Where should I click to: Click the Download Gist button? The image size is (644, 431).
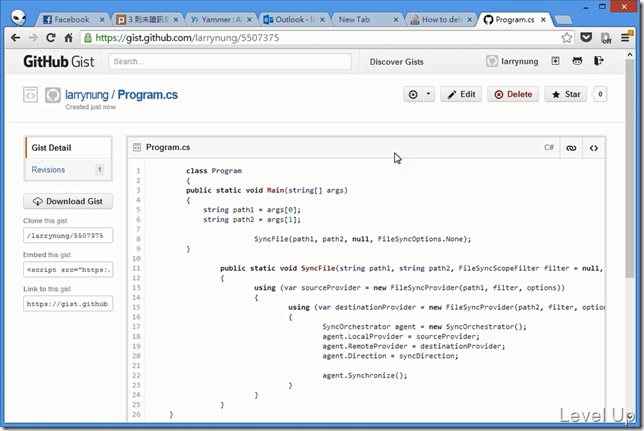tap(68, 201)
